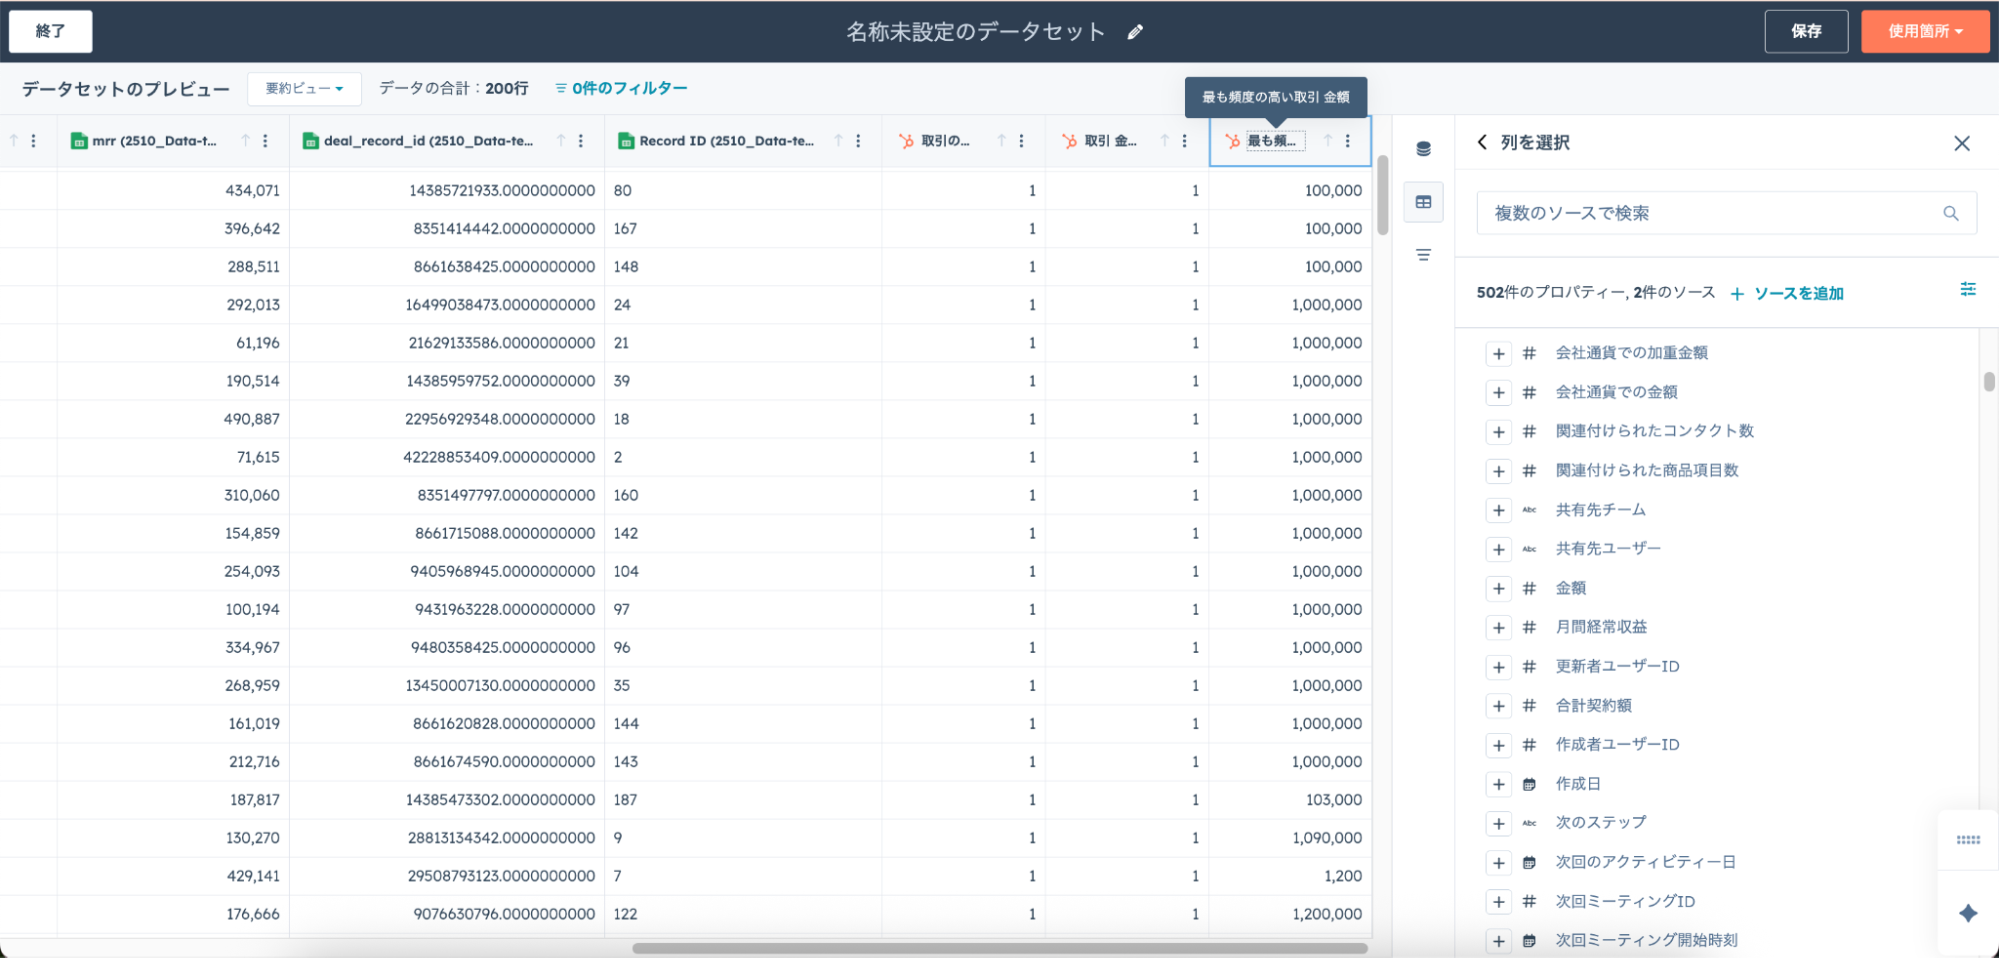Add the 金額 property with plus button

tap(1498, 588)
